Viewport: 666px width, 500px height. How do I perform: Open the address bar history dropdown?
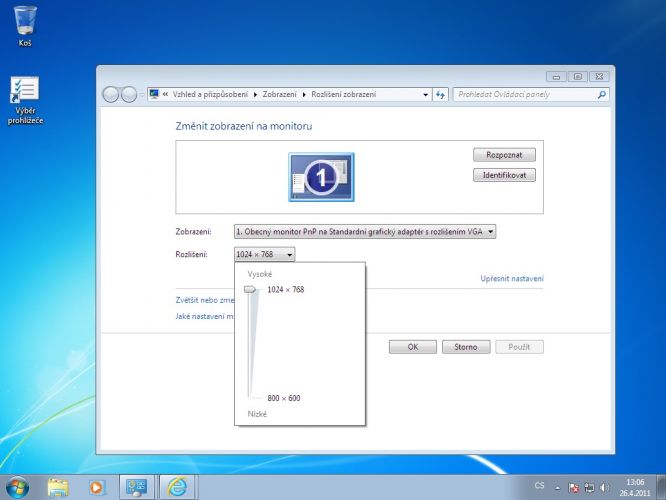click(426, 95)
